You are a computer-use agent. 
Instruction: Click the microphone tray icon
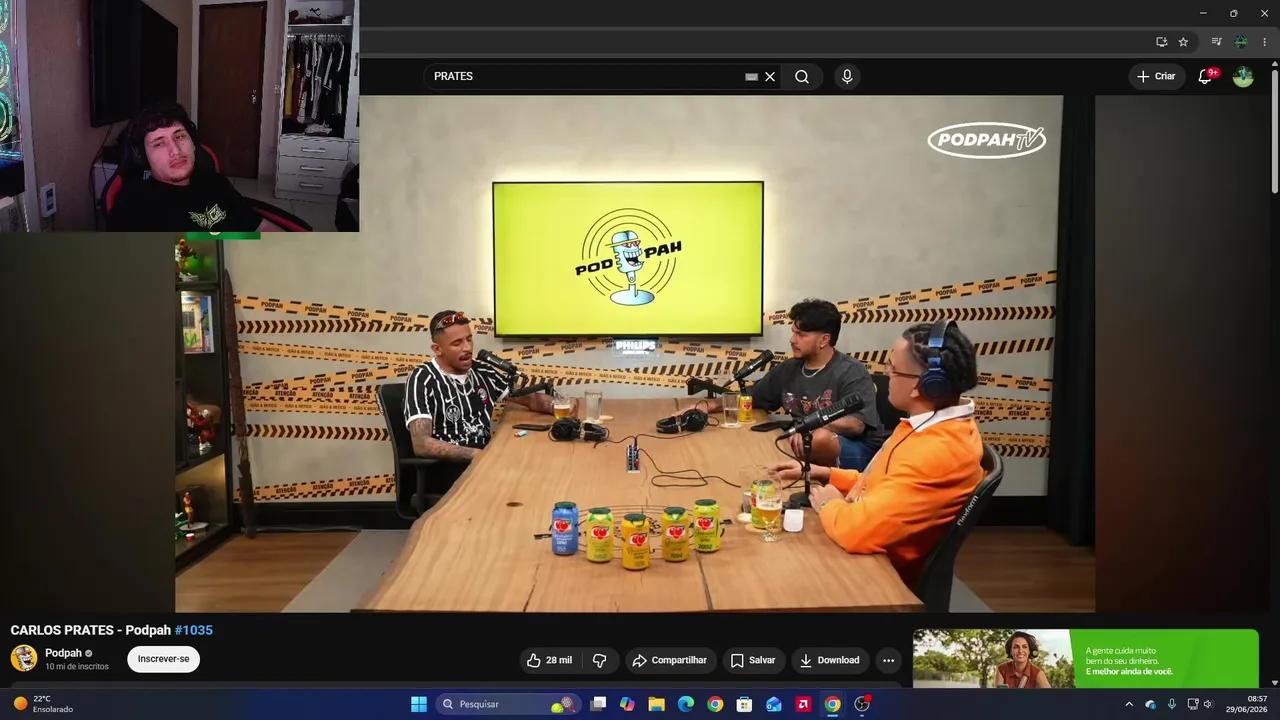point(1171,704)
